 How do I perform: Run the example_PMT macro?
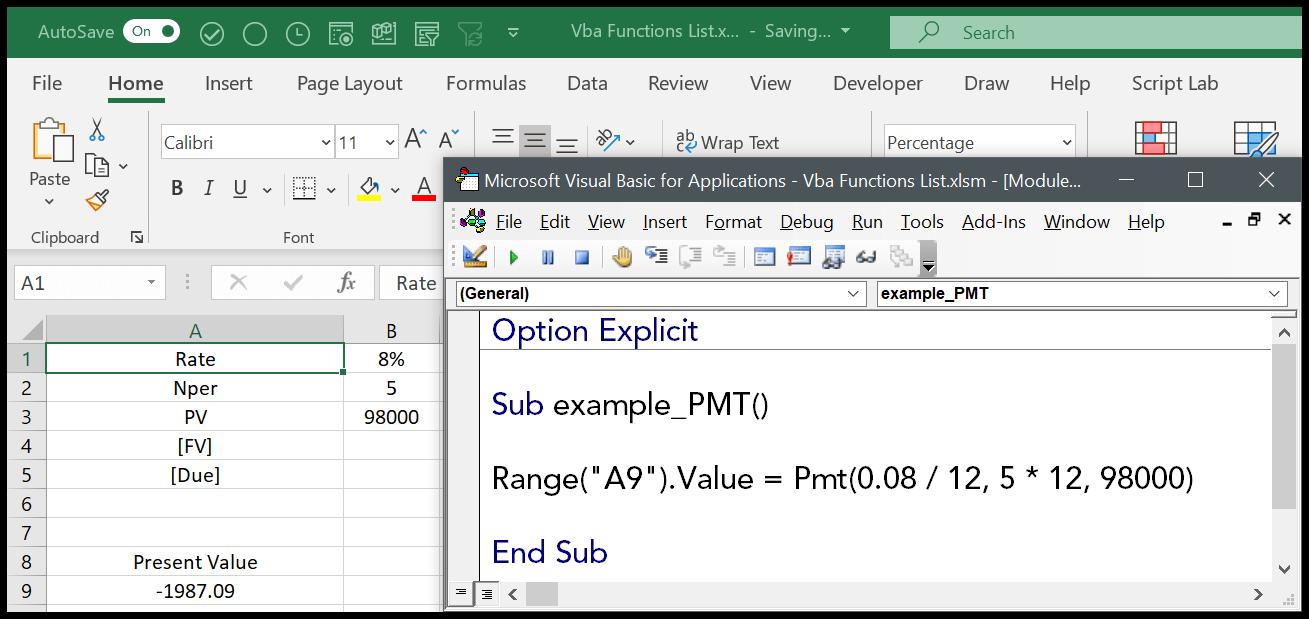pos(514,257)
